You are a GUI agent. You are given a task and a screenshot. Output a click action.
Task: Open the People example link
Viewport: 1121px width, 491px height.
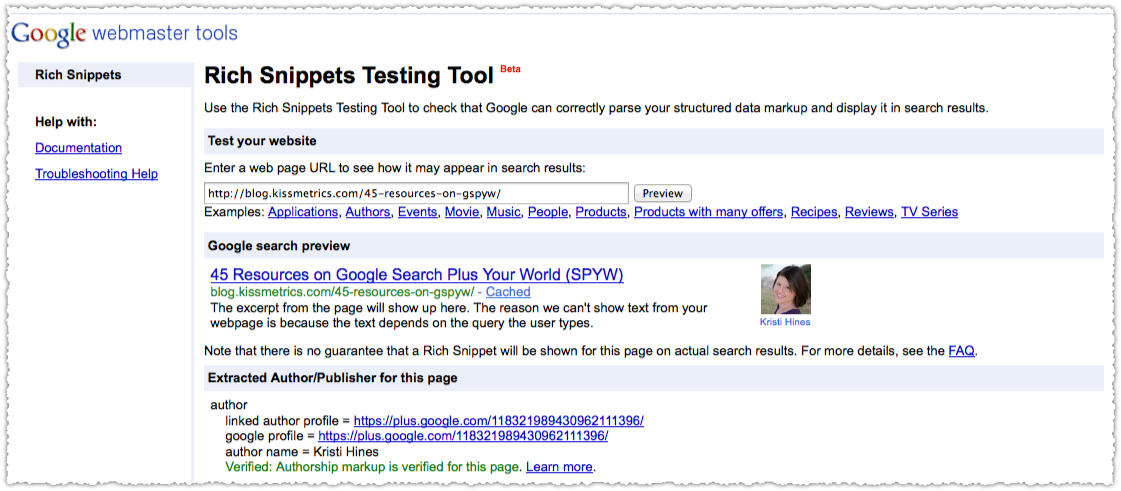[548, 212]
